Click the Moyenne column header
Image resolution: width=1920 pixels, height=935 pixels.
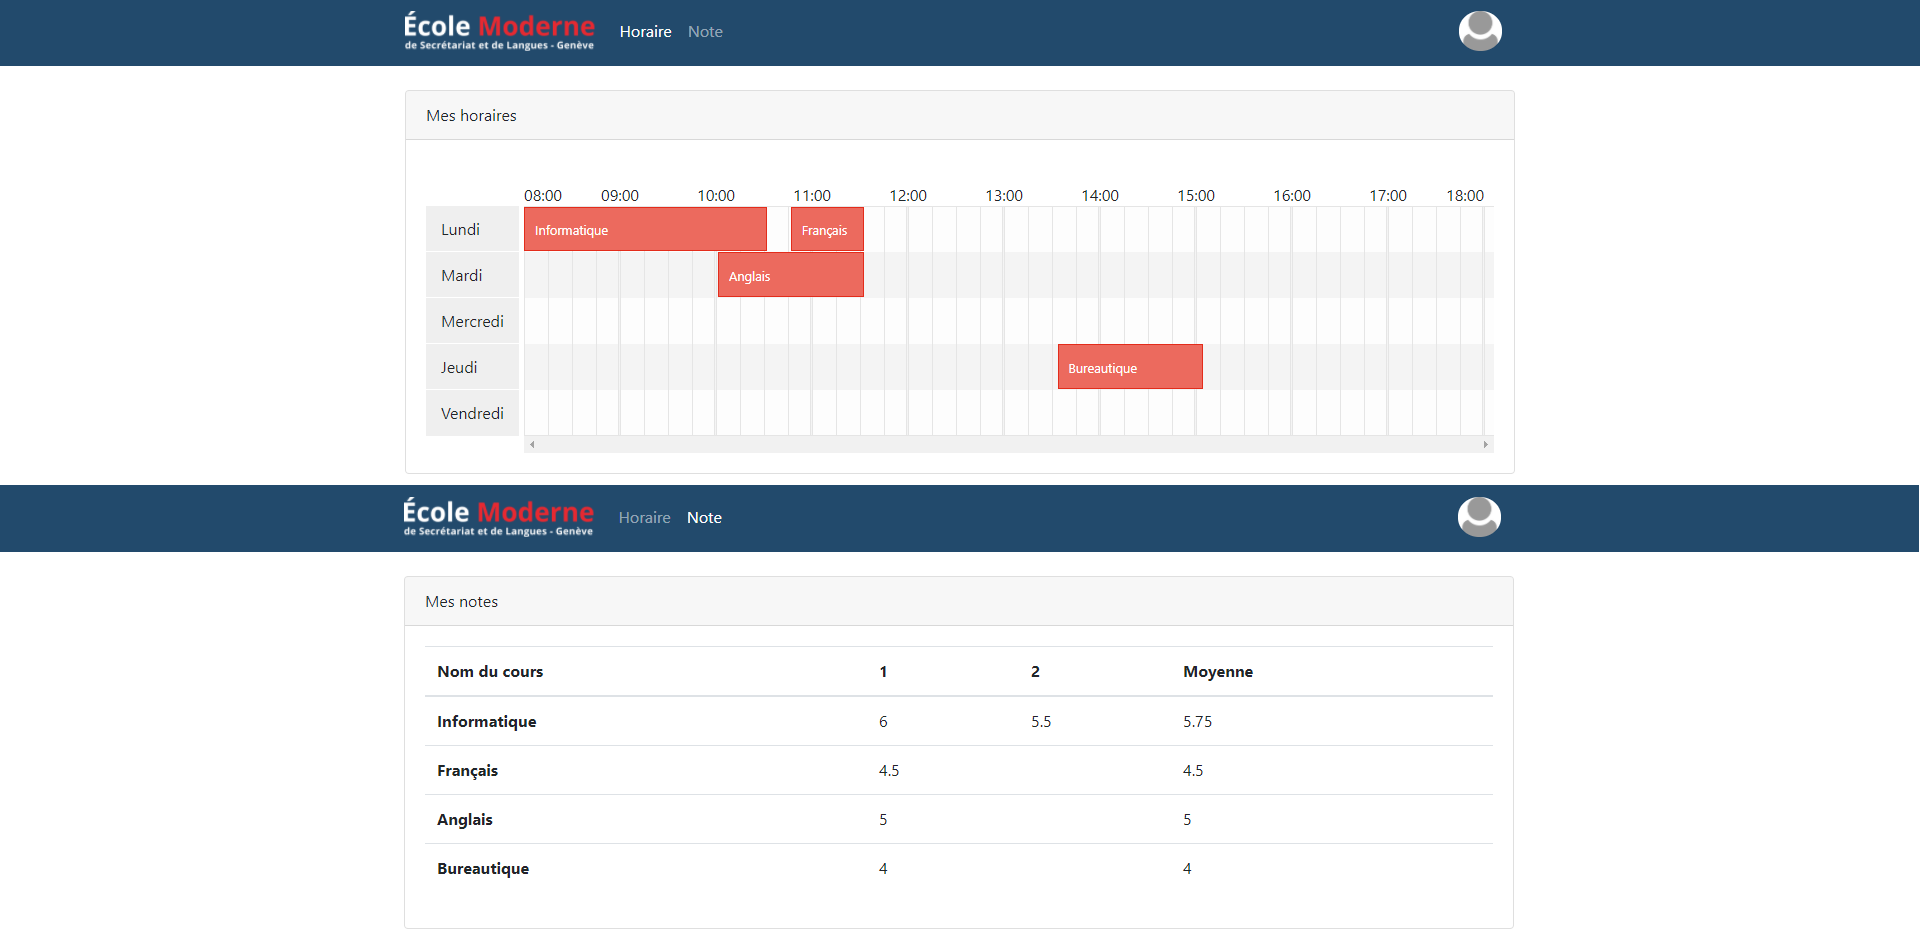tap(1217, 672)
